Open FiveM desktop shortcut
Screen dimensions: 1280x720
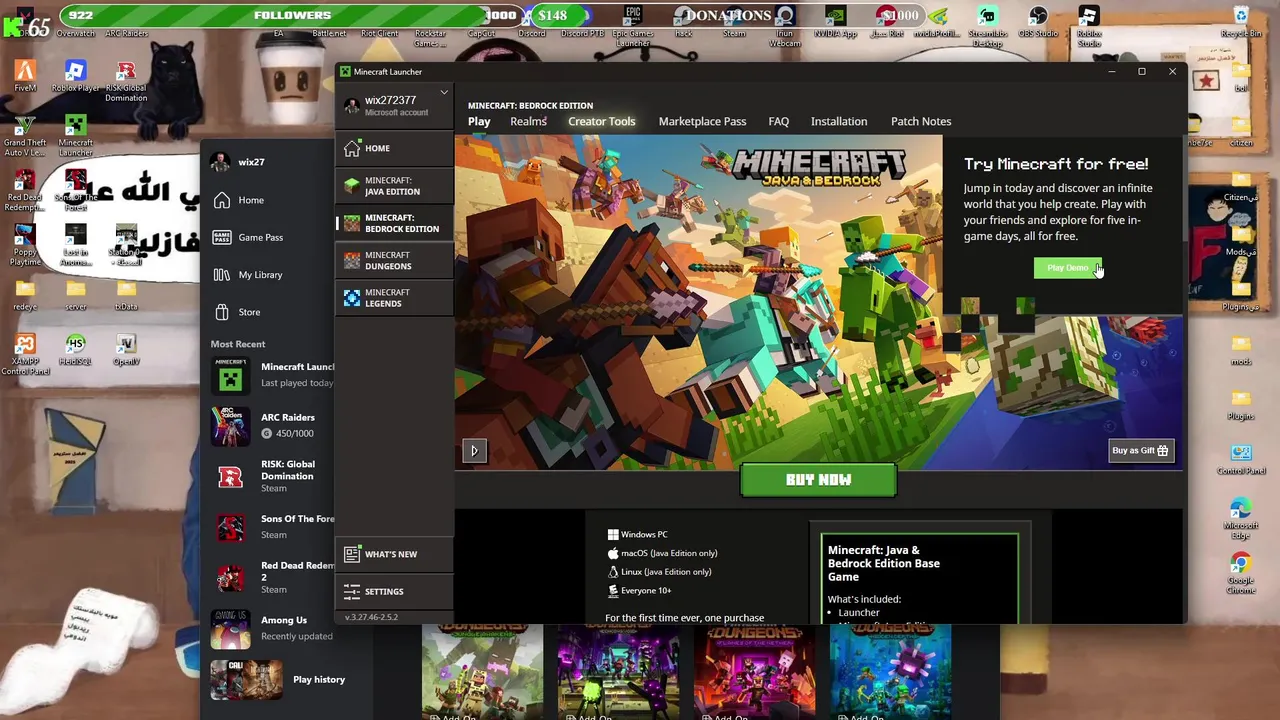point(25,77)
